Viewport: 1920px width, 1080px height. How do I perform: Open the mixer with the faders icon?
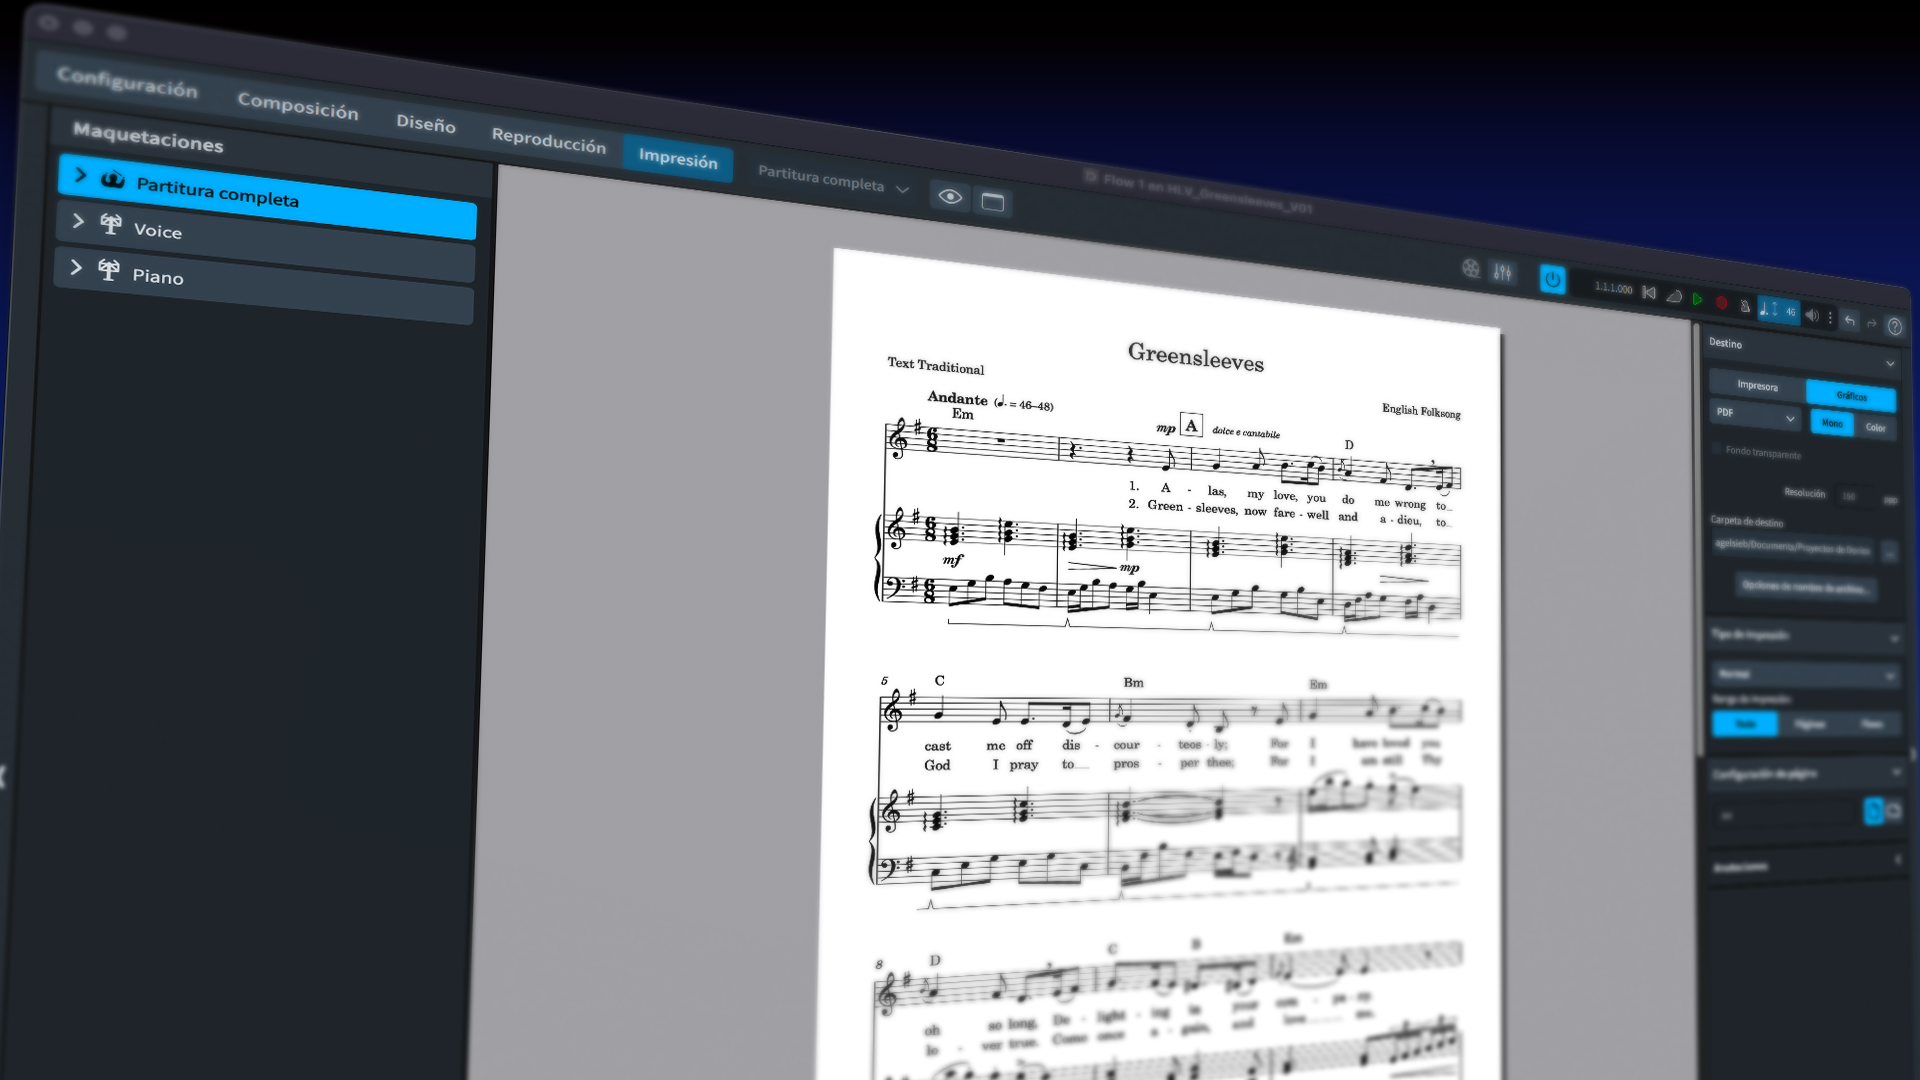click(x=1502, y=272)
